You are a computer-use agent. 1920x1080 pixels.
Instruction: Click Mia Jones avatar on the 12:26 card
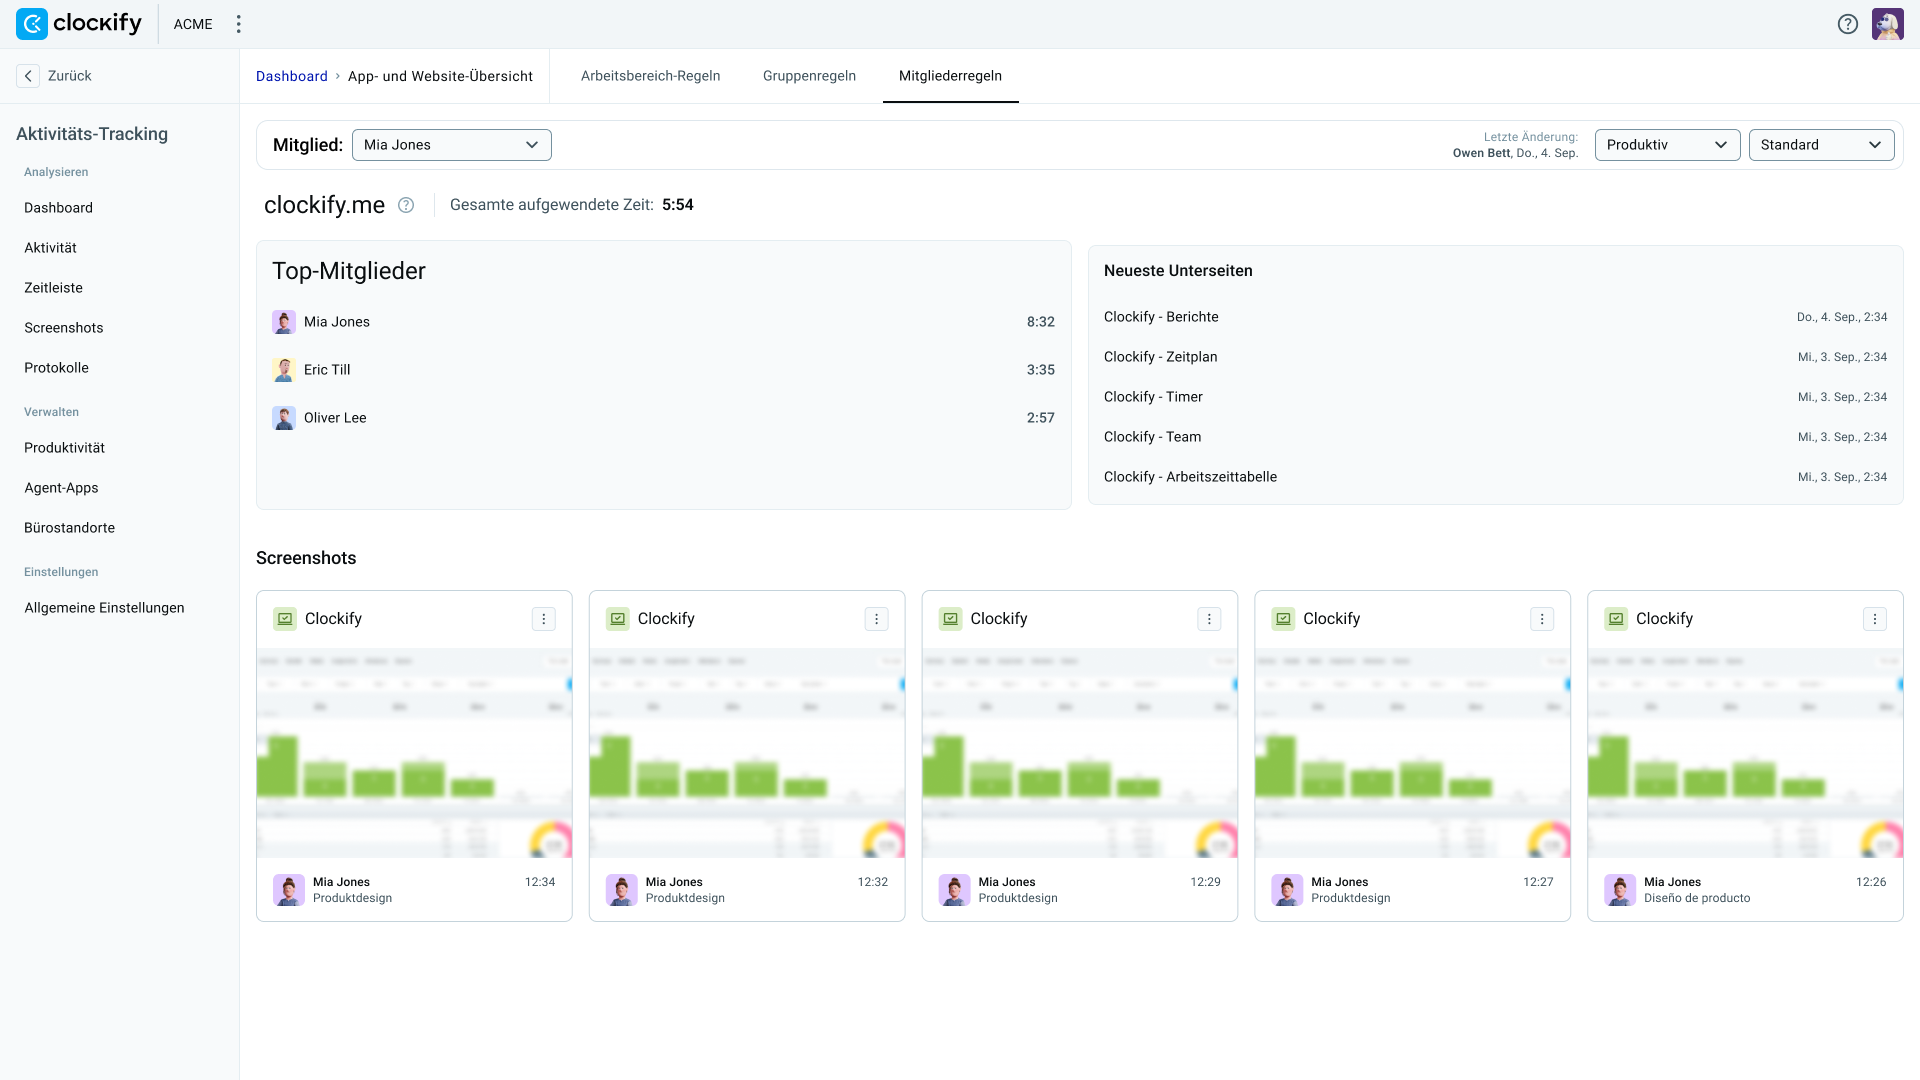pos(1620,890)
